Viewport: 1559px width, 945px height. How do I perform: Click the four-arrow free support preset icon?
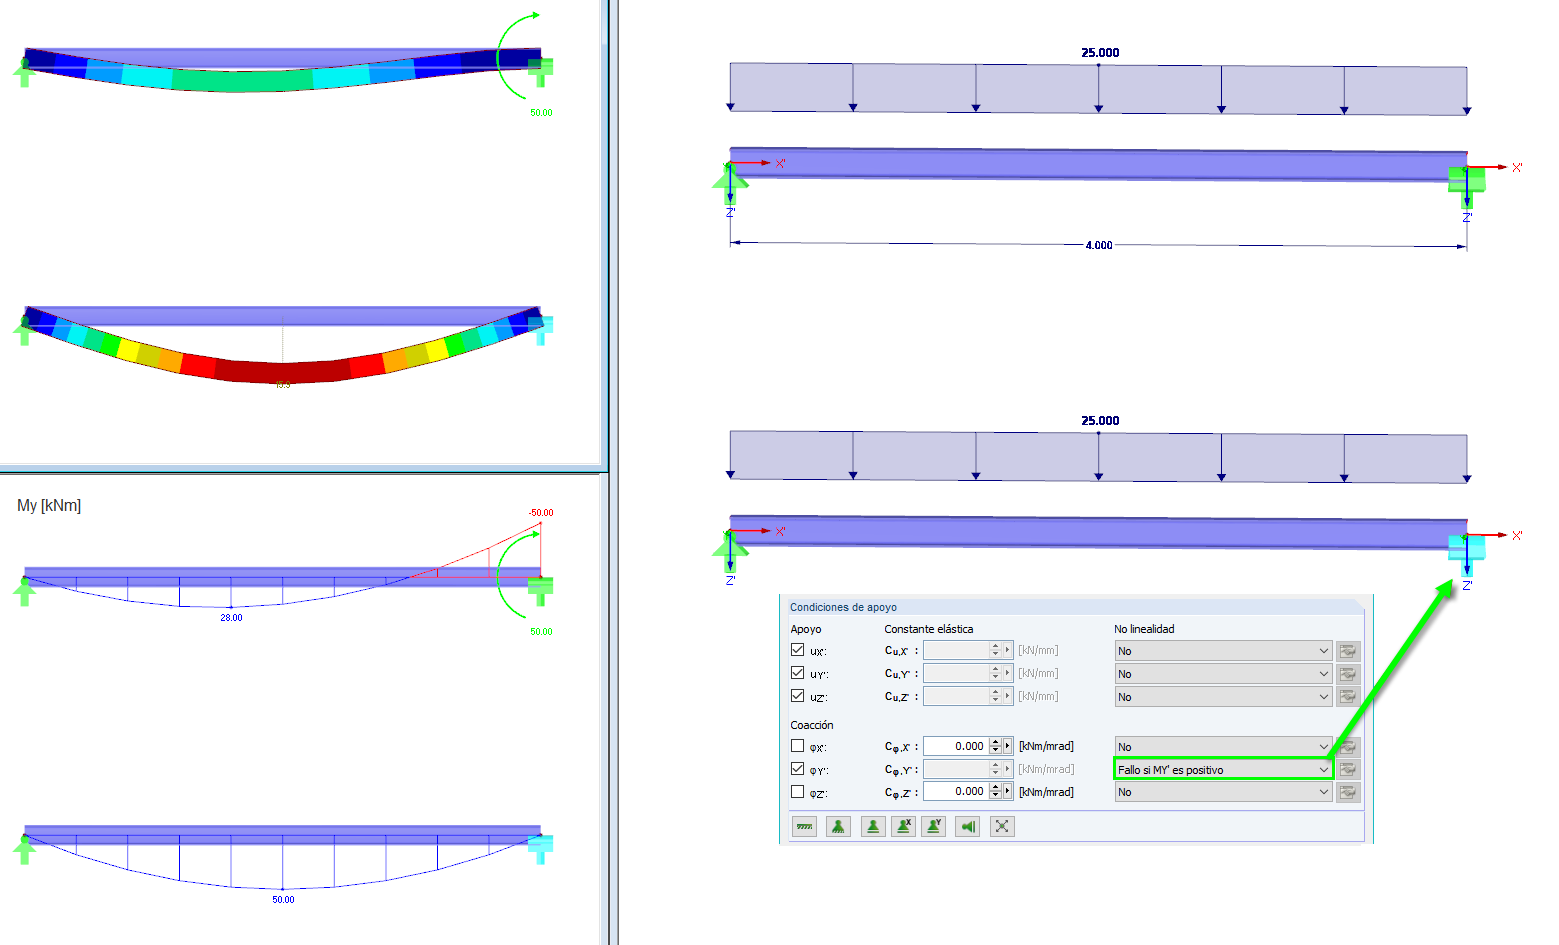[x=1002, y=826]
